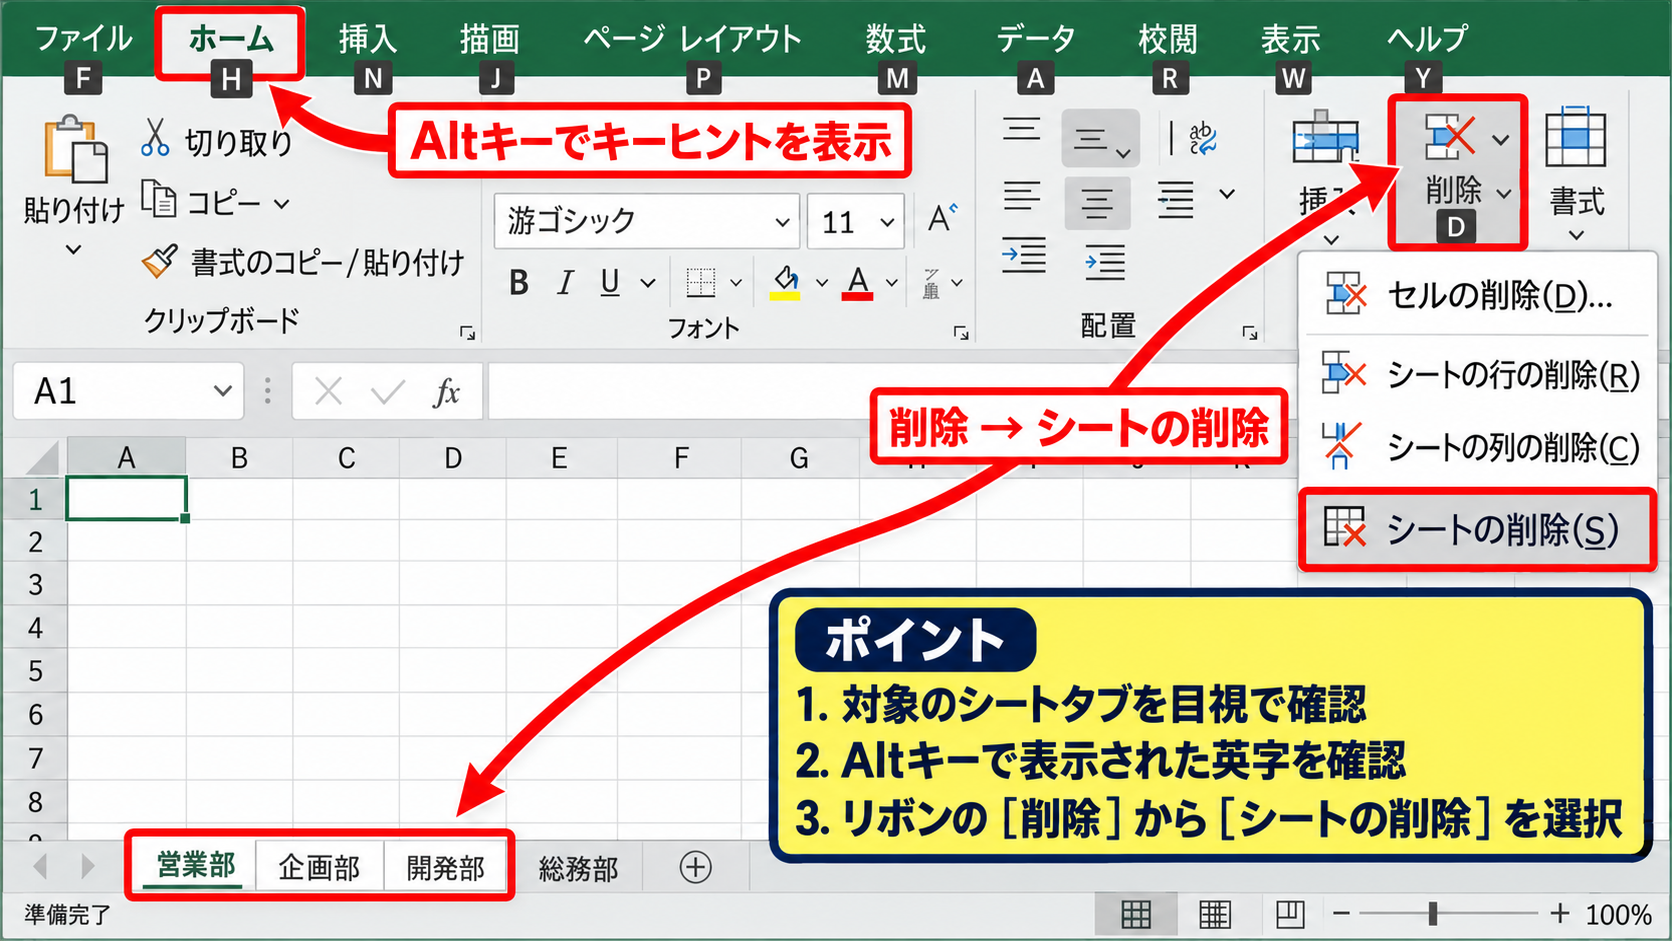Image resolution: width=1672 pixels, height=941 pixels.
Task: Open the ホーム ribbon tab
Action: 231,39
